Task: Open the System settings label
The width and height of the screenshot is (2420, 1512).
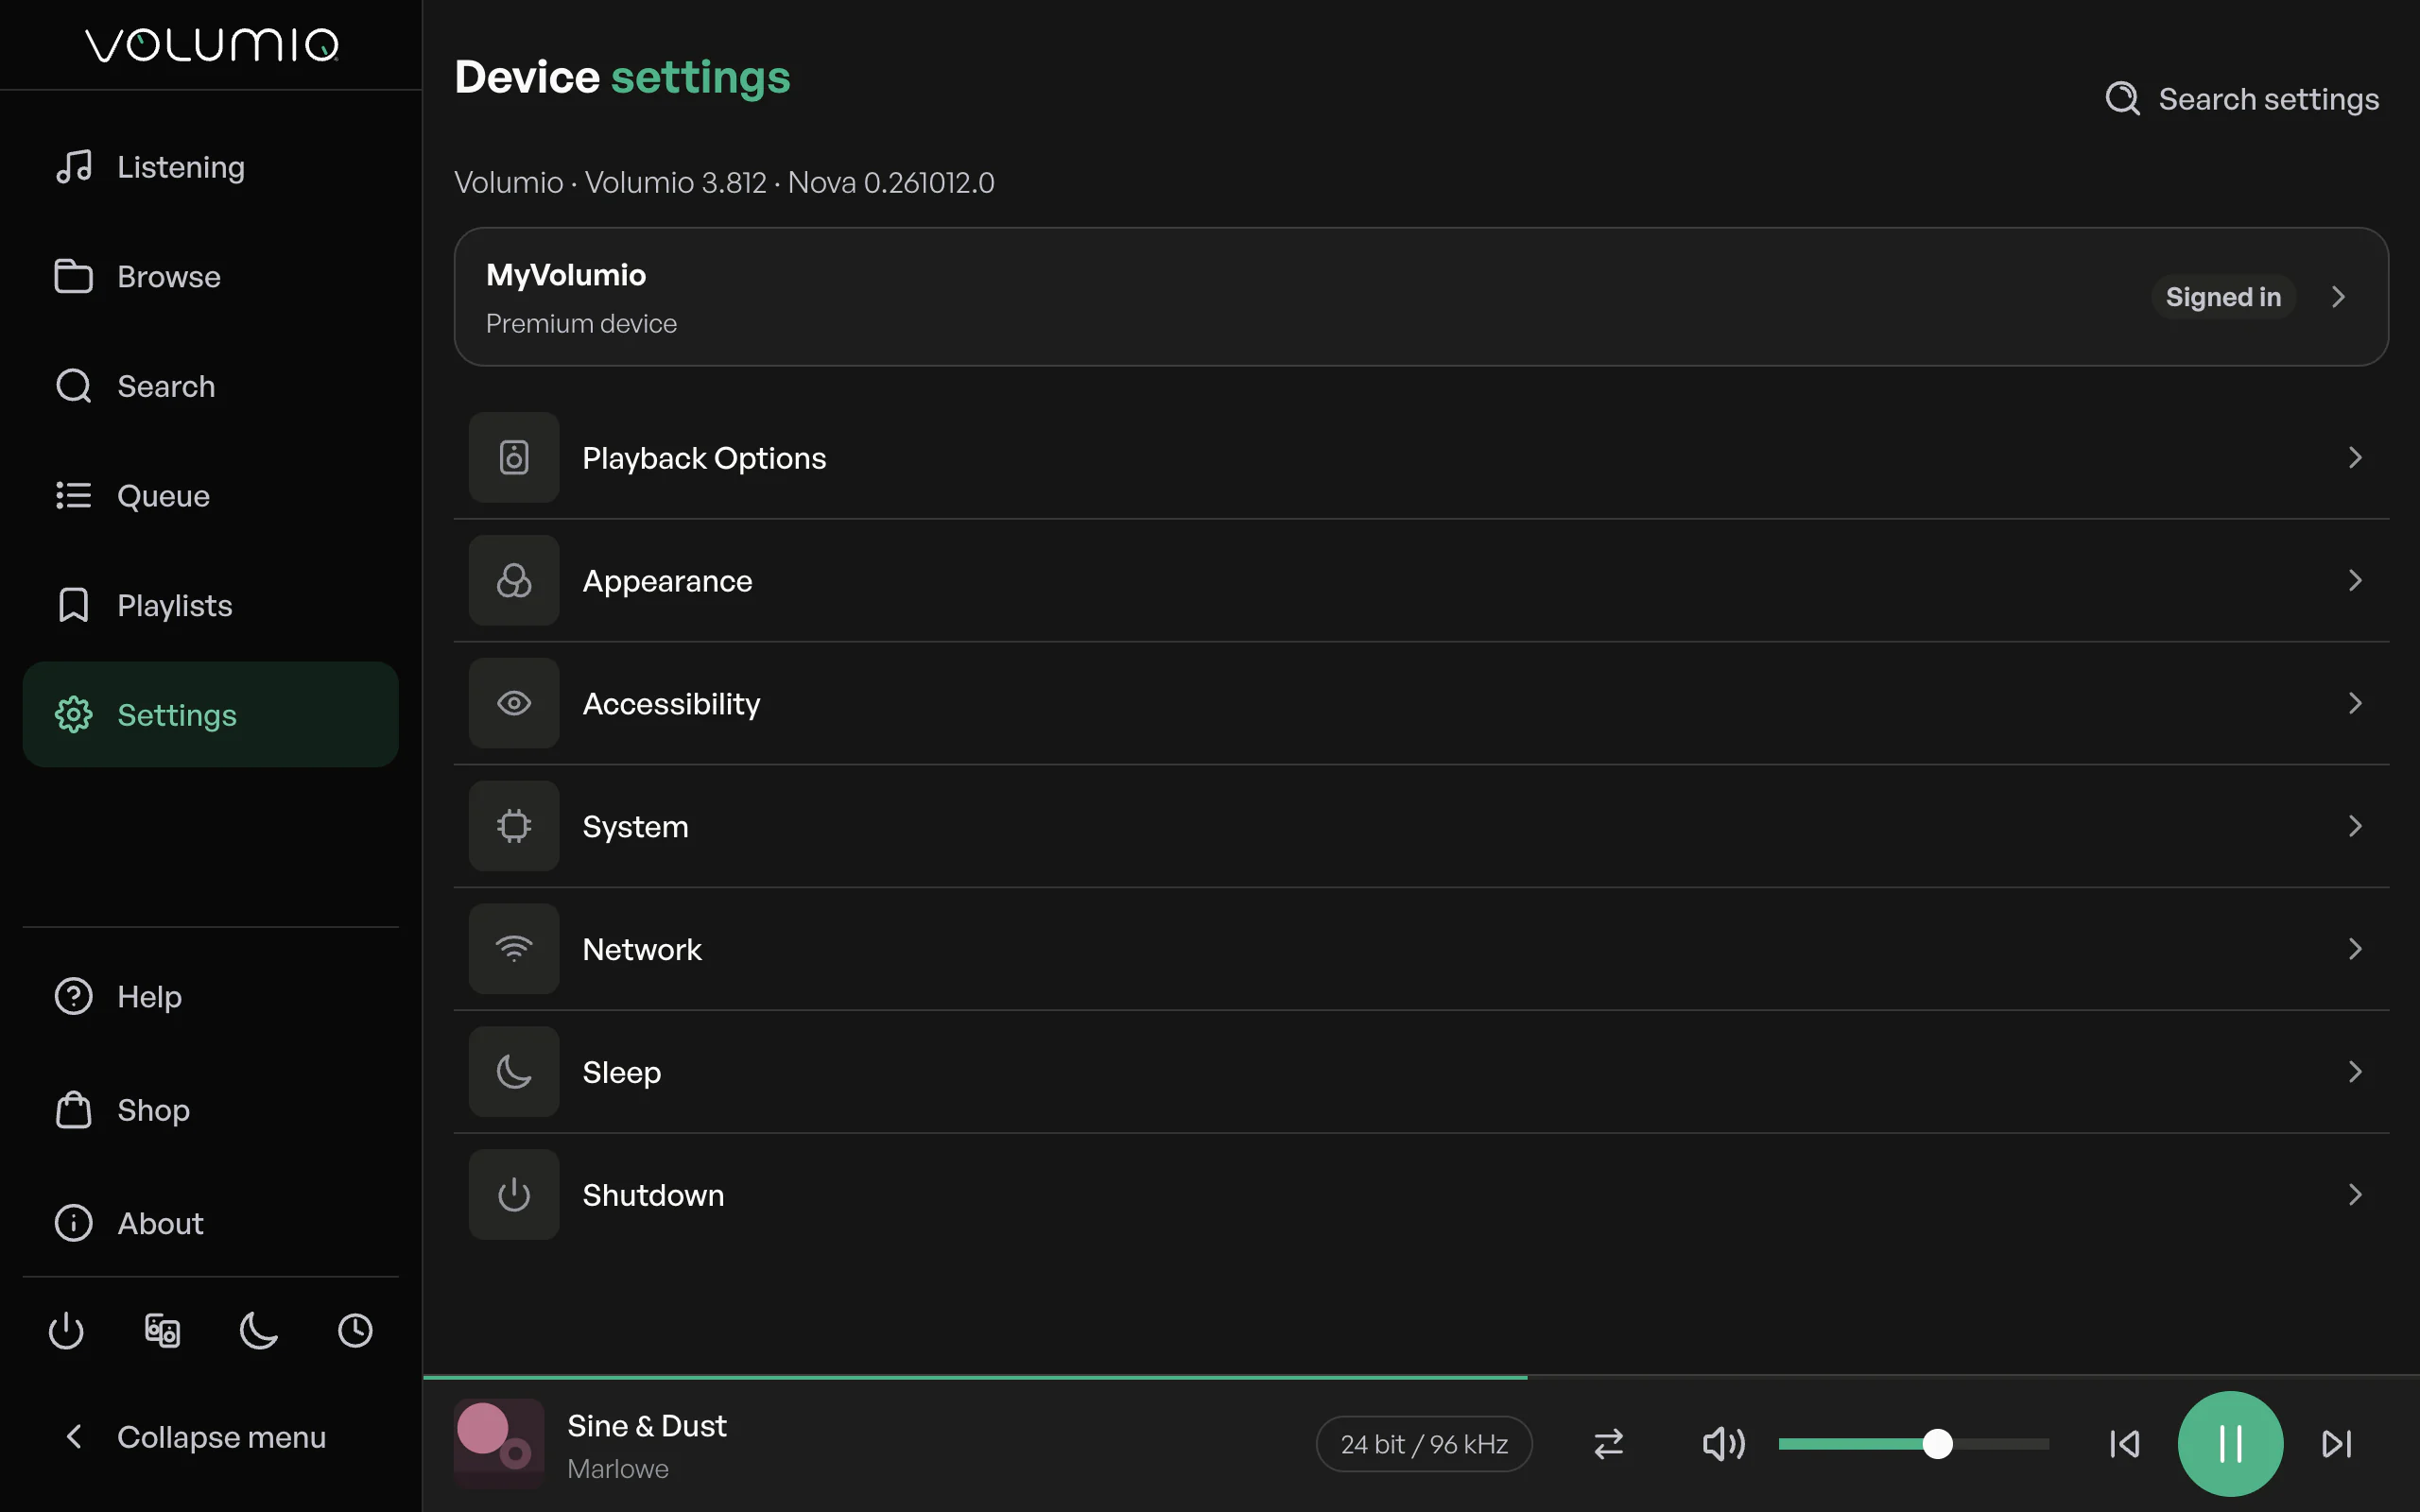Action: click(x=635, y=827)
